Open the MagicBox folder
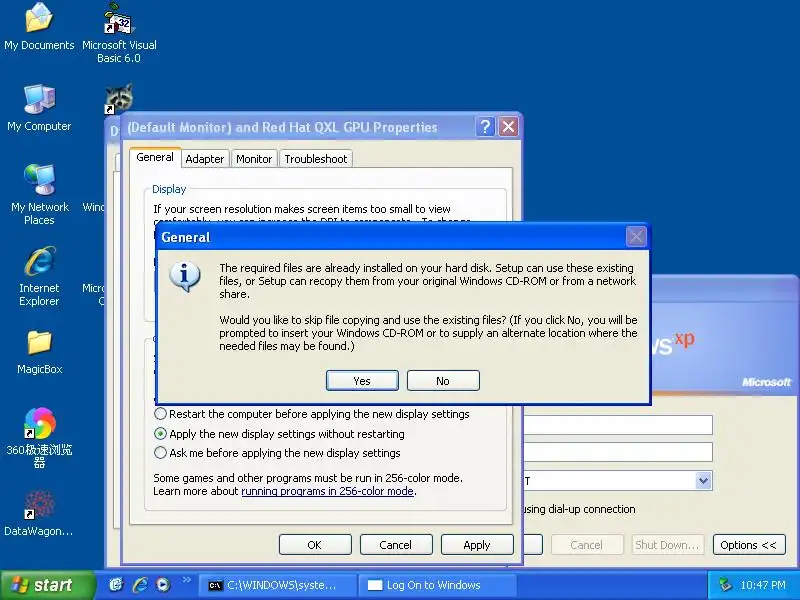The width and height of the screenshot is (800, 600). (39, 352)
